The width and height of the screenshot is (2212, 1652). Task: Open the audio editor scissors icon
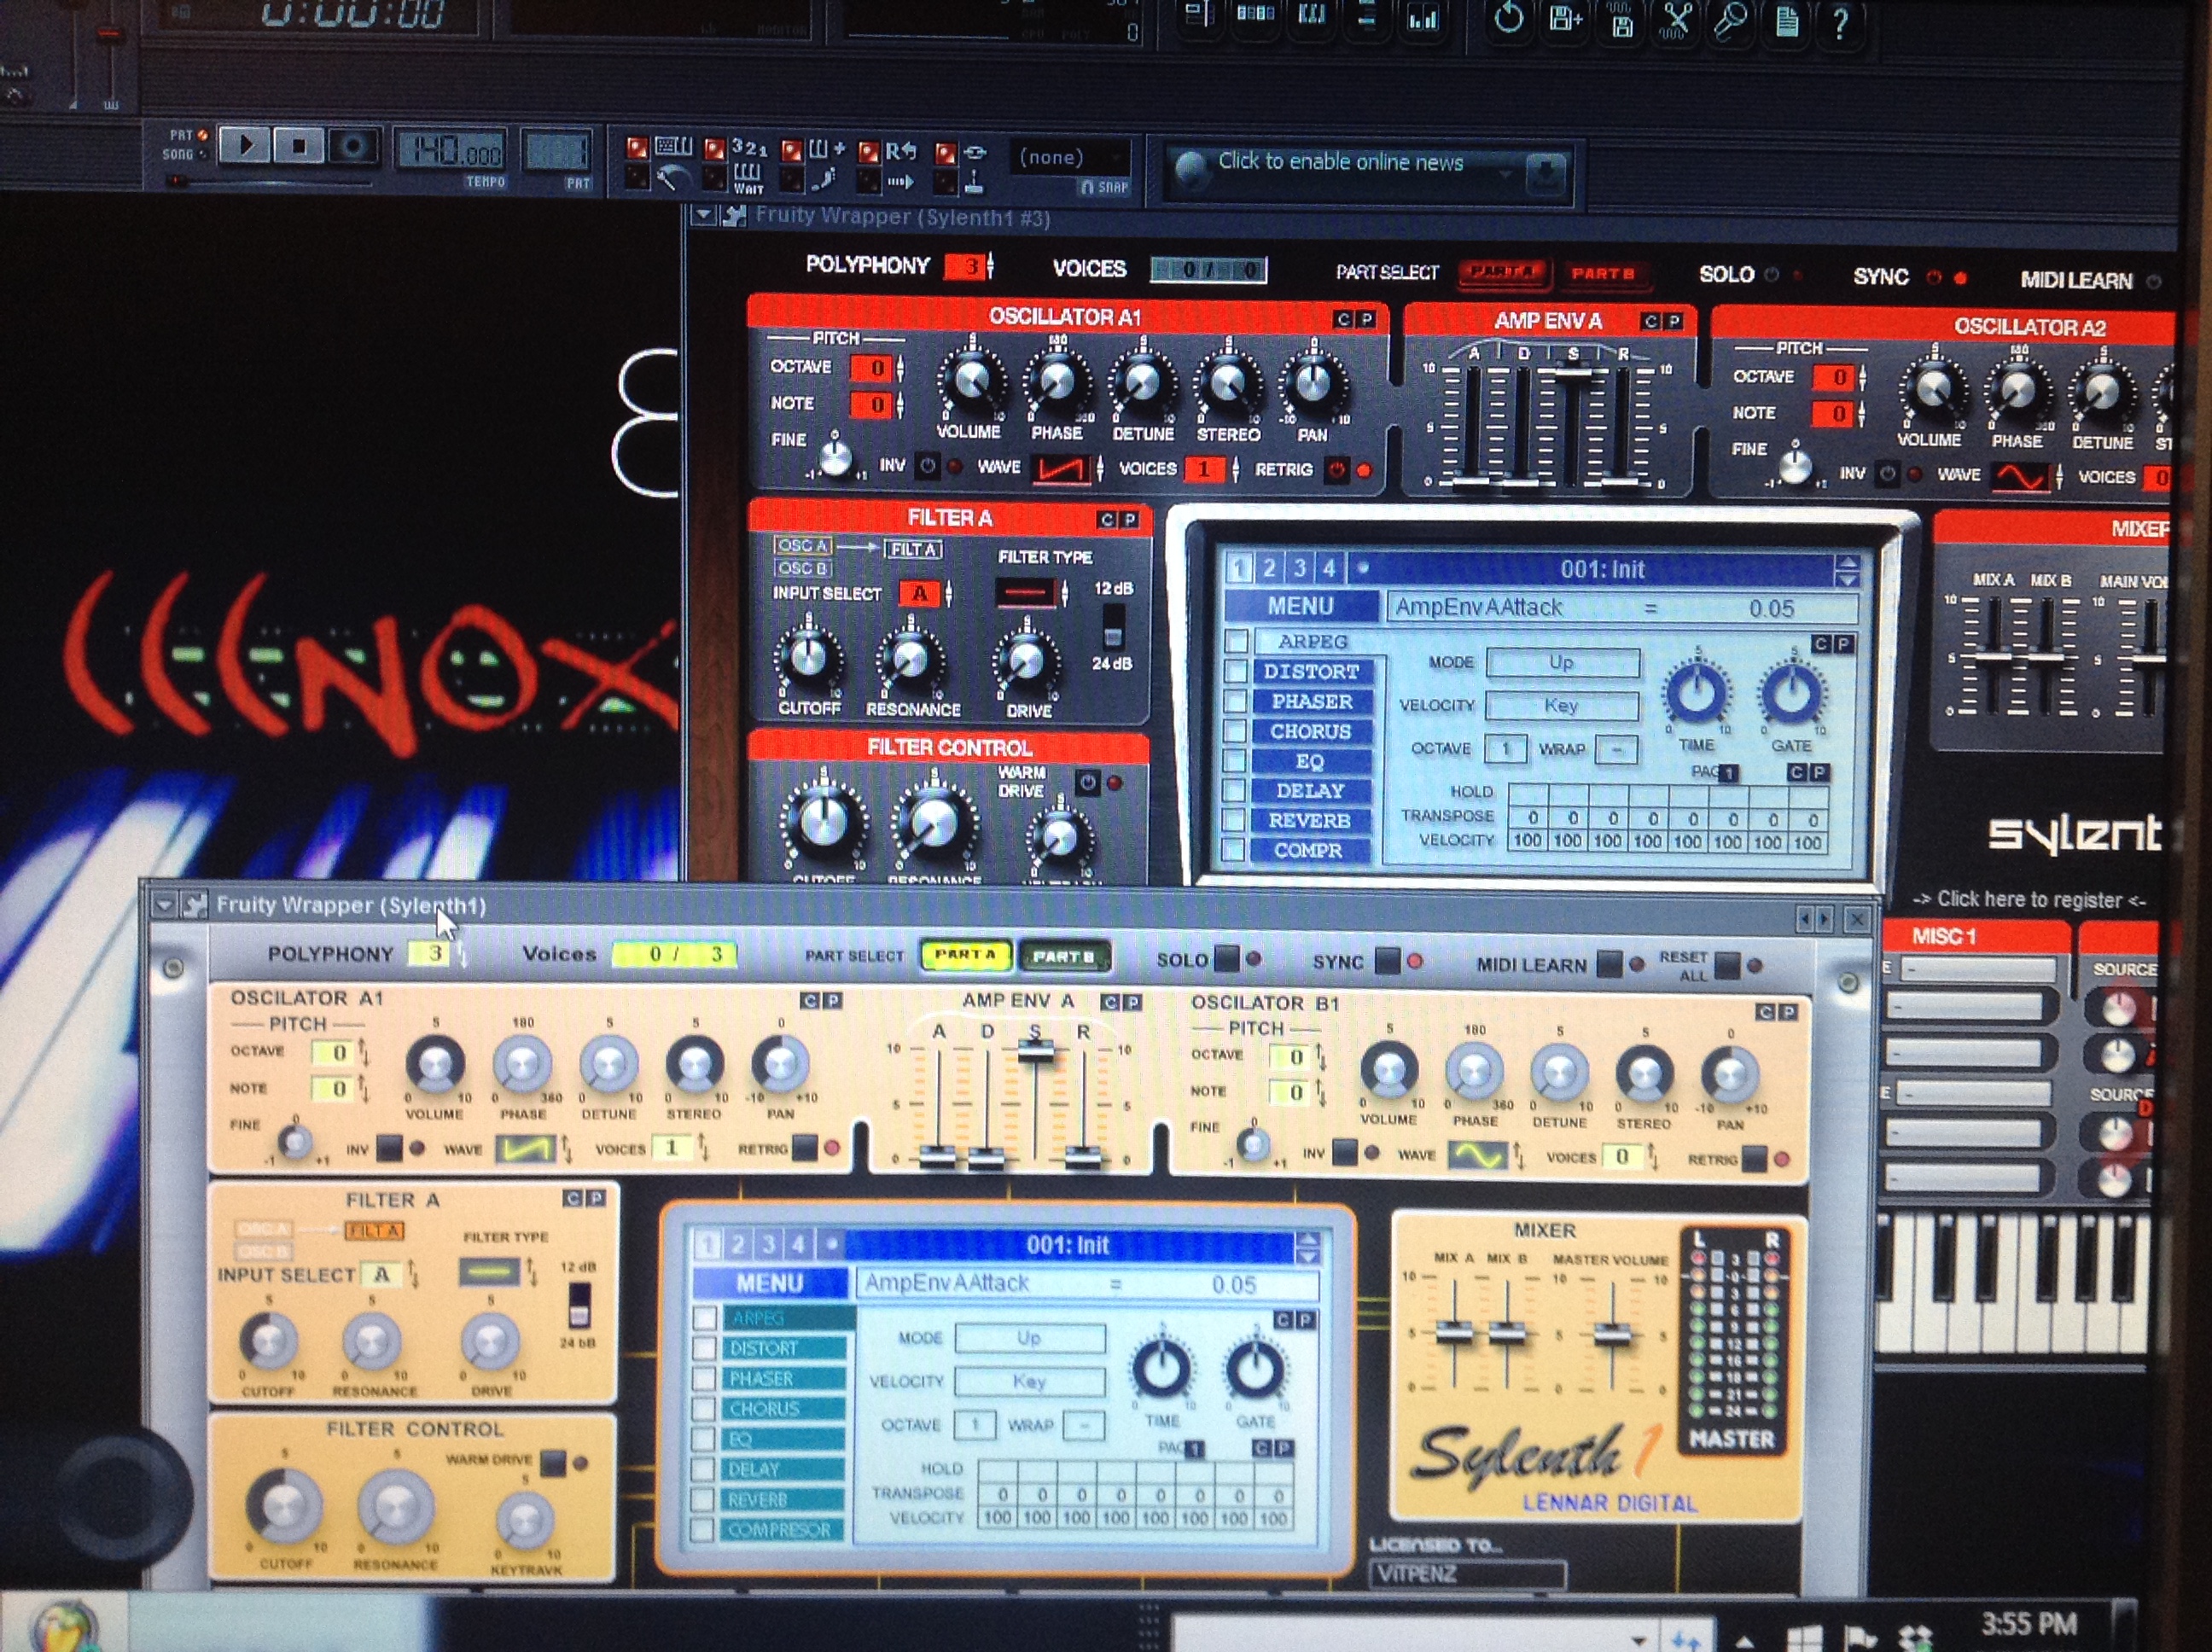1677,20
